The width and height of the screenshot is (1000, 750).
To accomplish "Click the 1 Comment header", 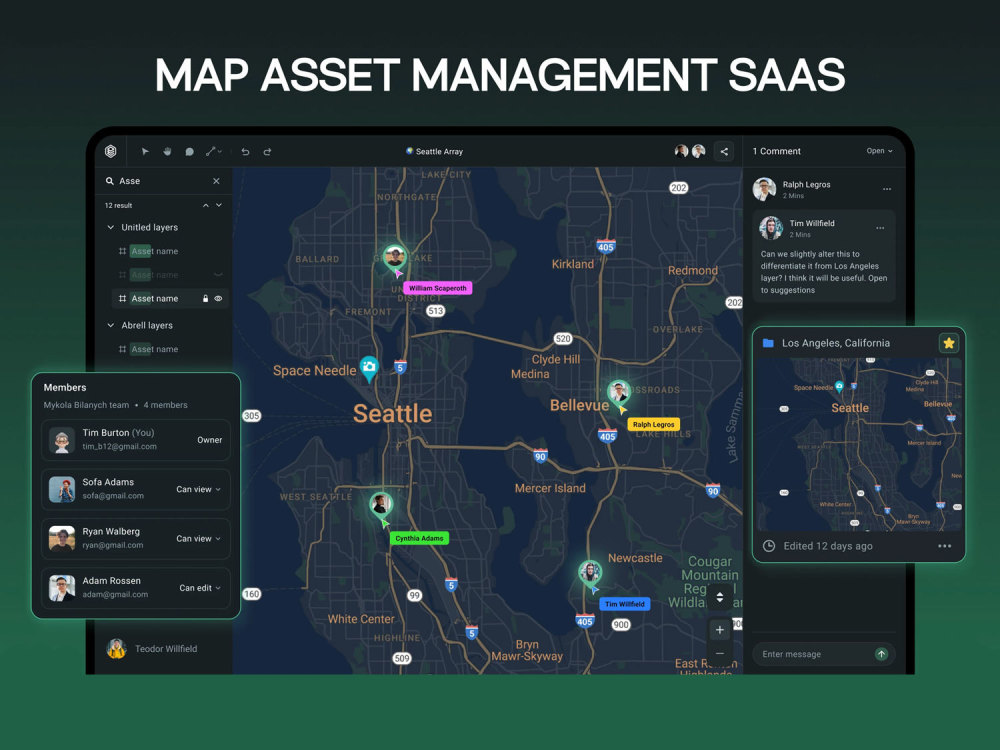I will click(x=776, y=151).
